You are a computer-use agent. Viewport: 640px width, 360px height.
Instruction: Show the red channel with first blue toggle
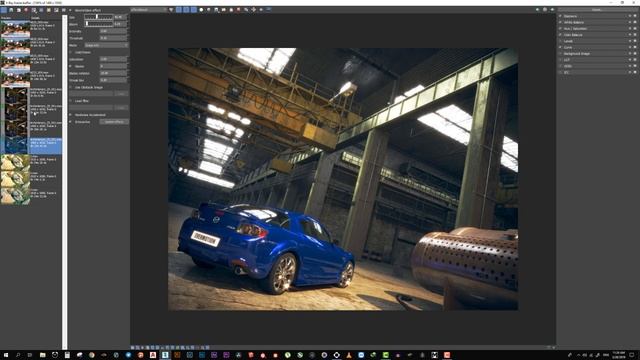[179, 9]
